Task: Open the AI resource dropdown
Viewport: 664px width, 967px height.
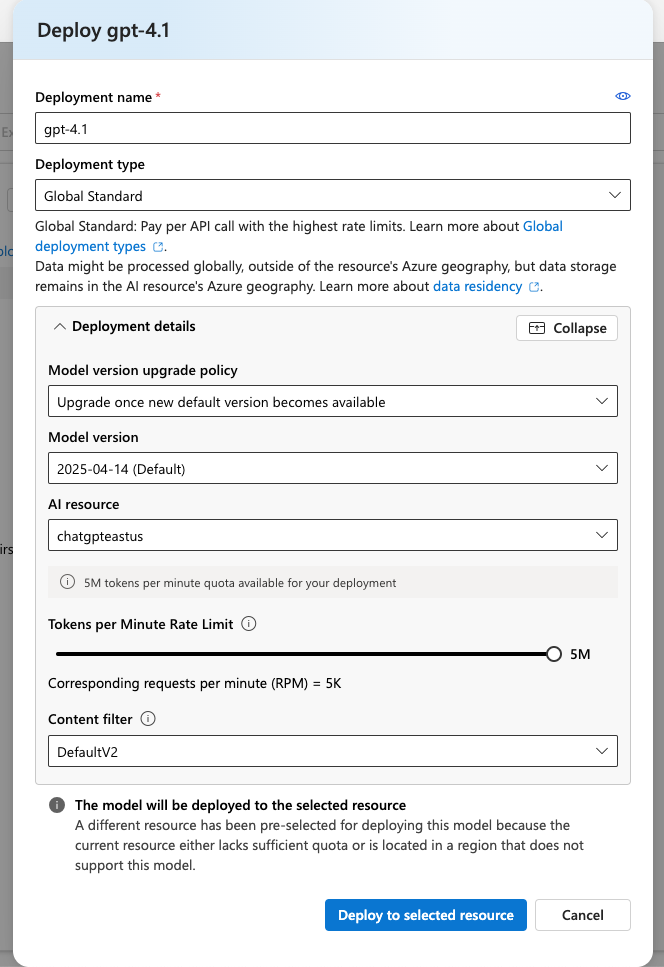Action: [x=333, y=535]
